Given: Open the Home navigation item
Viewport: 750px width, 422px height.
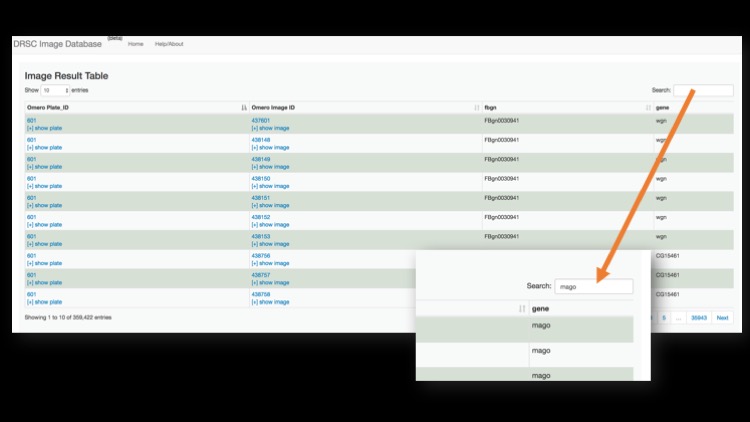Looking at the screenshot, I should click(x=135, y=44).
